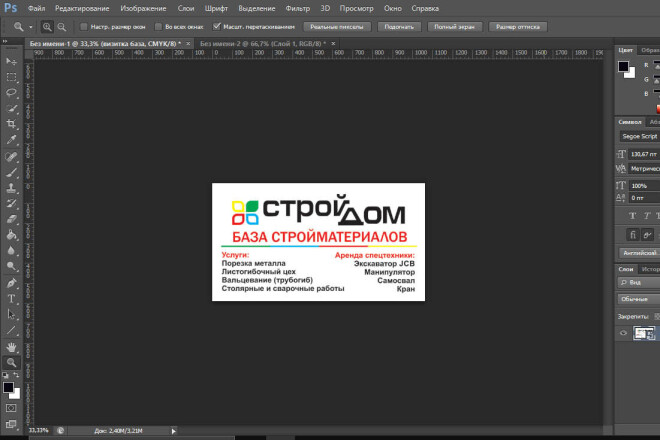
Task: Open the Окно menu
Action: pyautogui.click(x=393, y=8)
